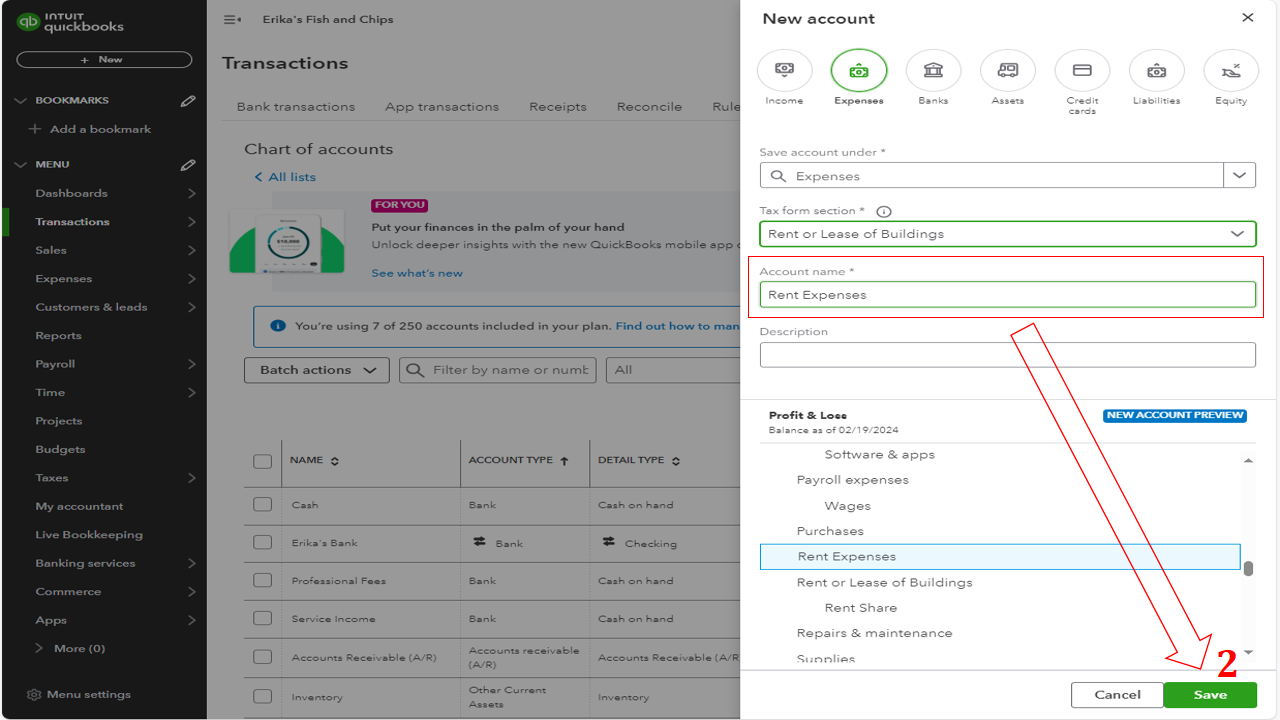The image size is (1280, 720).
Task: Click into the Account name field
Action: tap(1008, 294)
